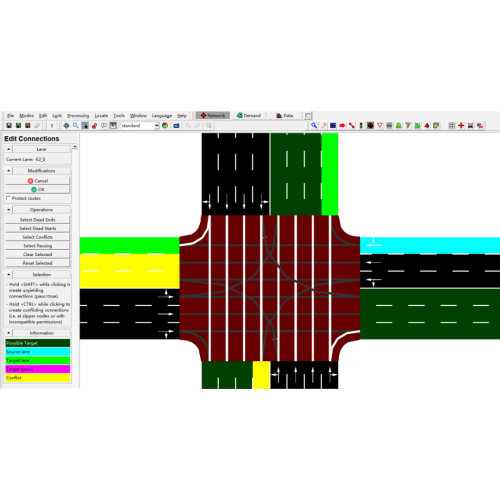
Task: Click the cyan Source lane legend swatch
Action: [x=38, y=352]
